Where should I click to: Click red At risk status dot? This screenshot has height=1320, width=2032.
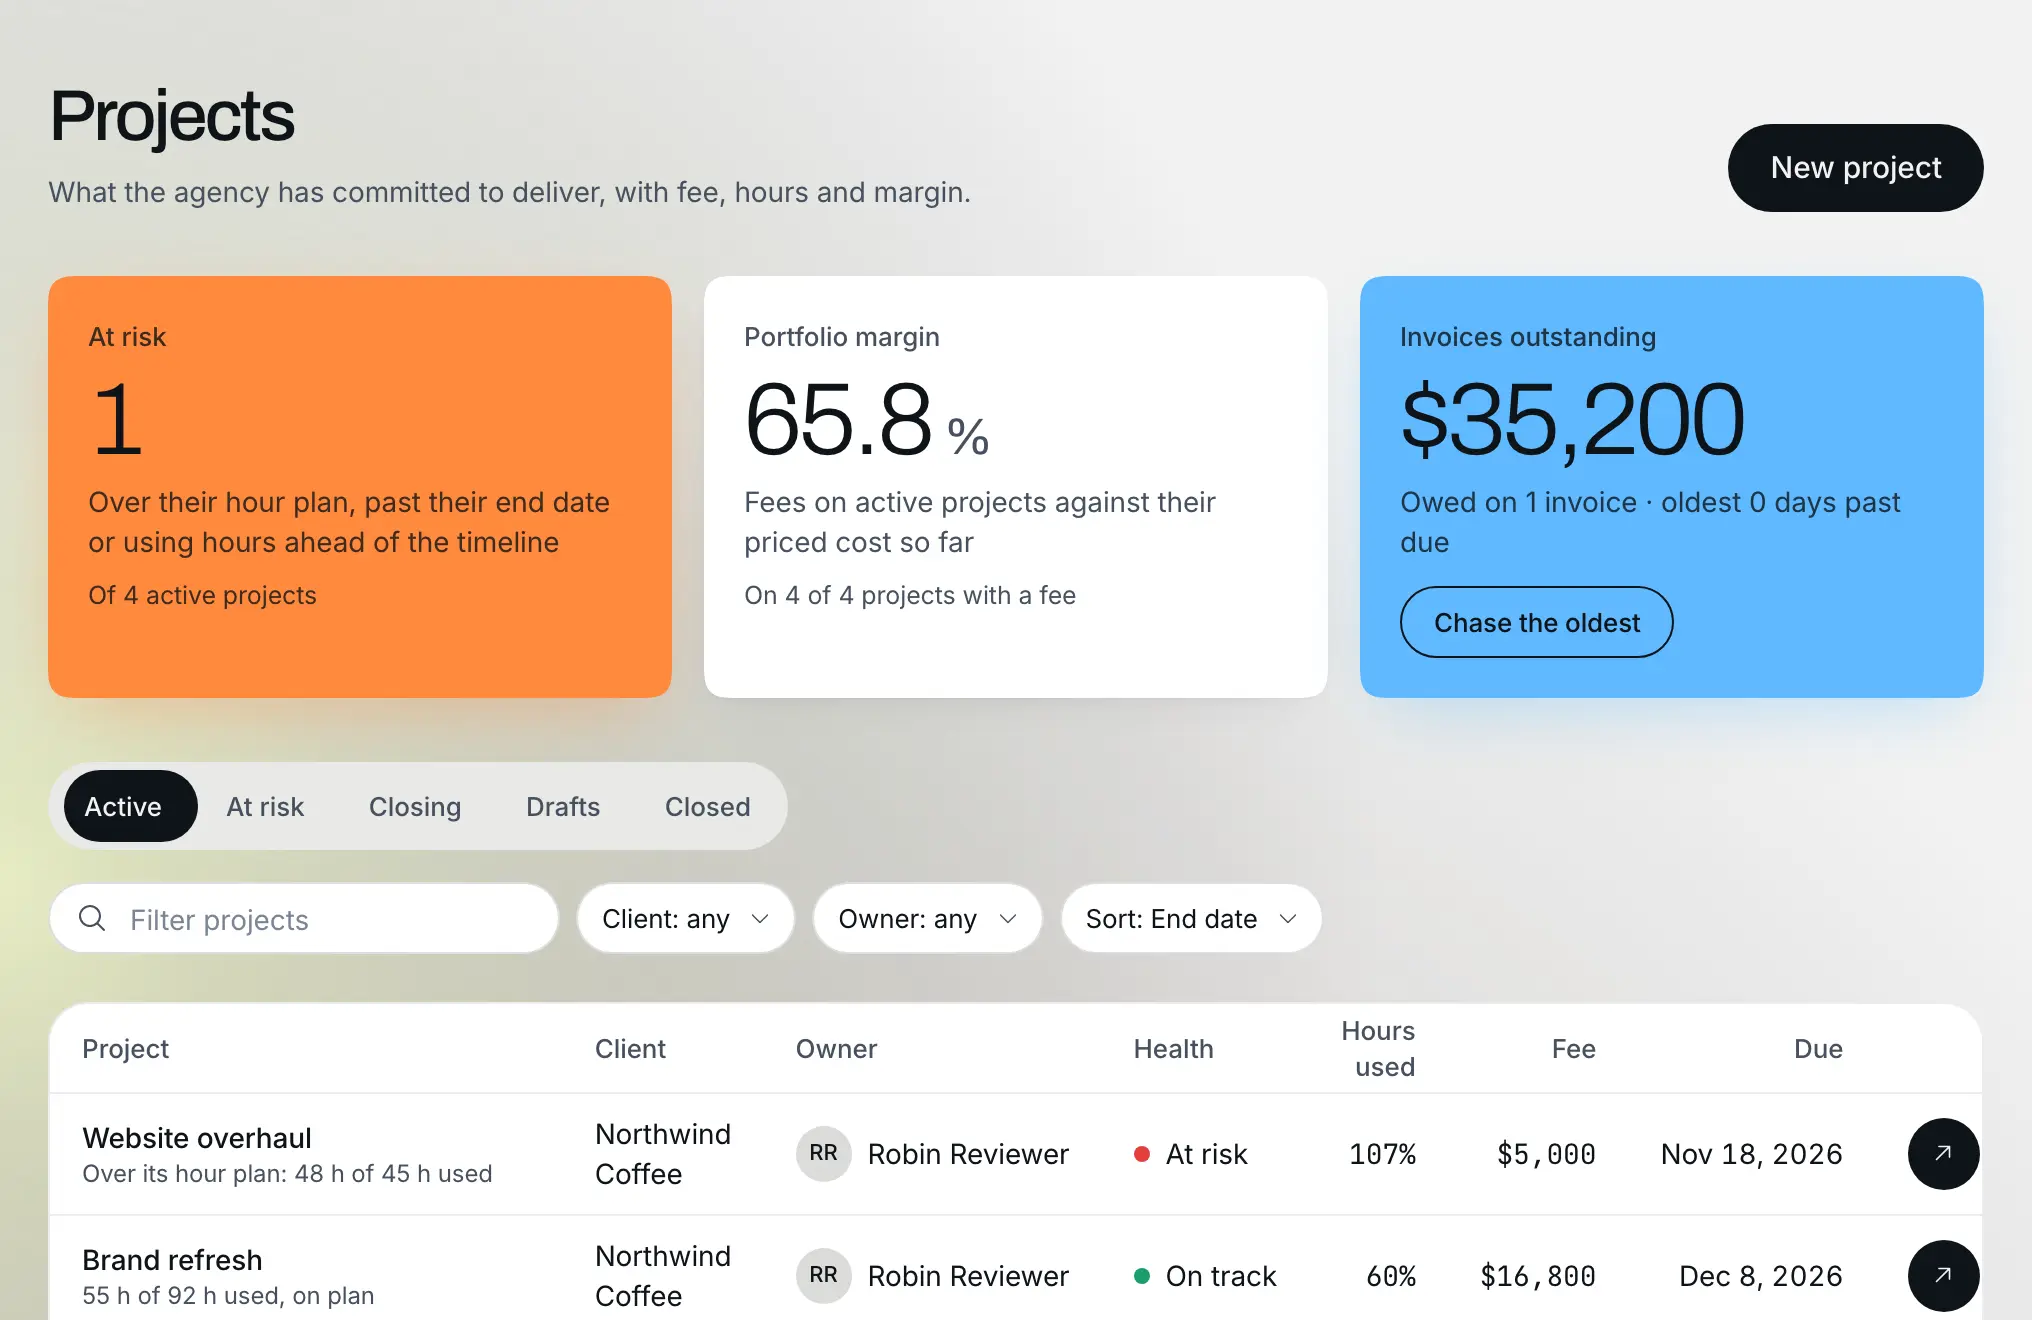pos(1141,1154)
